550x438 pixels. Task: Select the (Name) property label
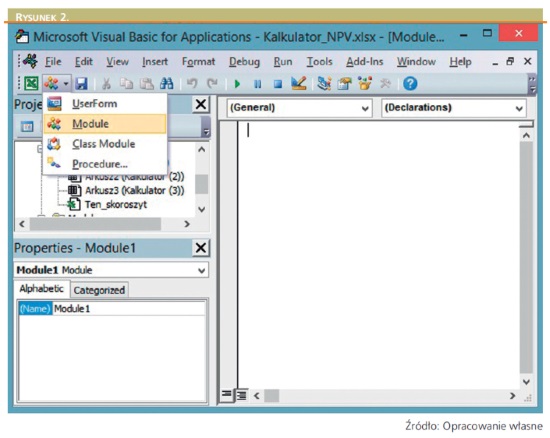coord(35,309)
